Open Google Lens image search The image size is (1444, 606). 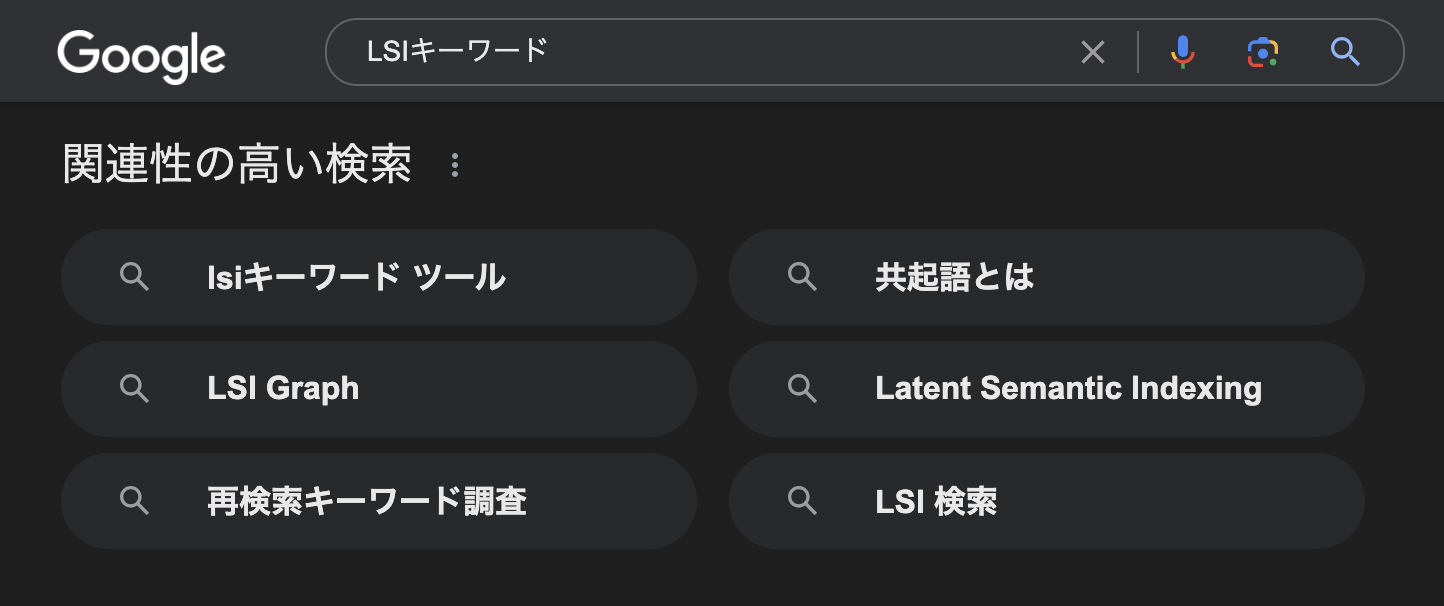tap(1261, 51)
